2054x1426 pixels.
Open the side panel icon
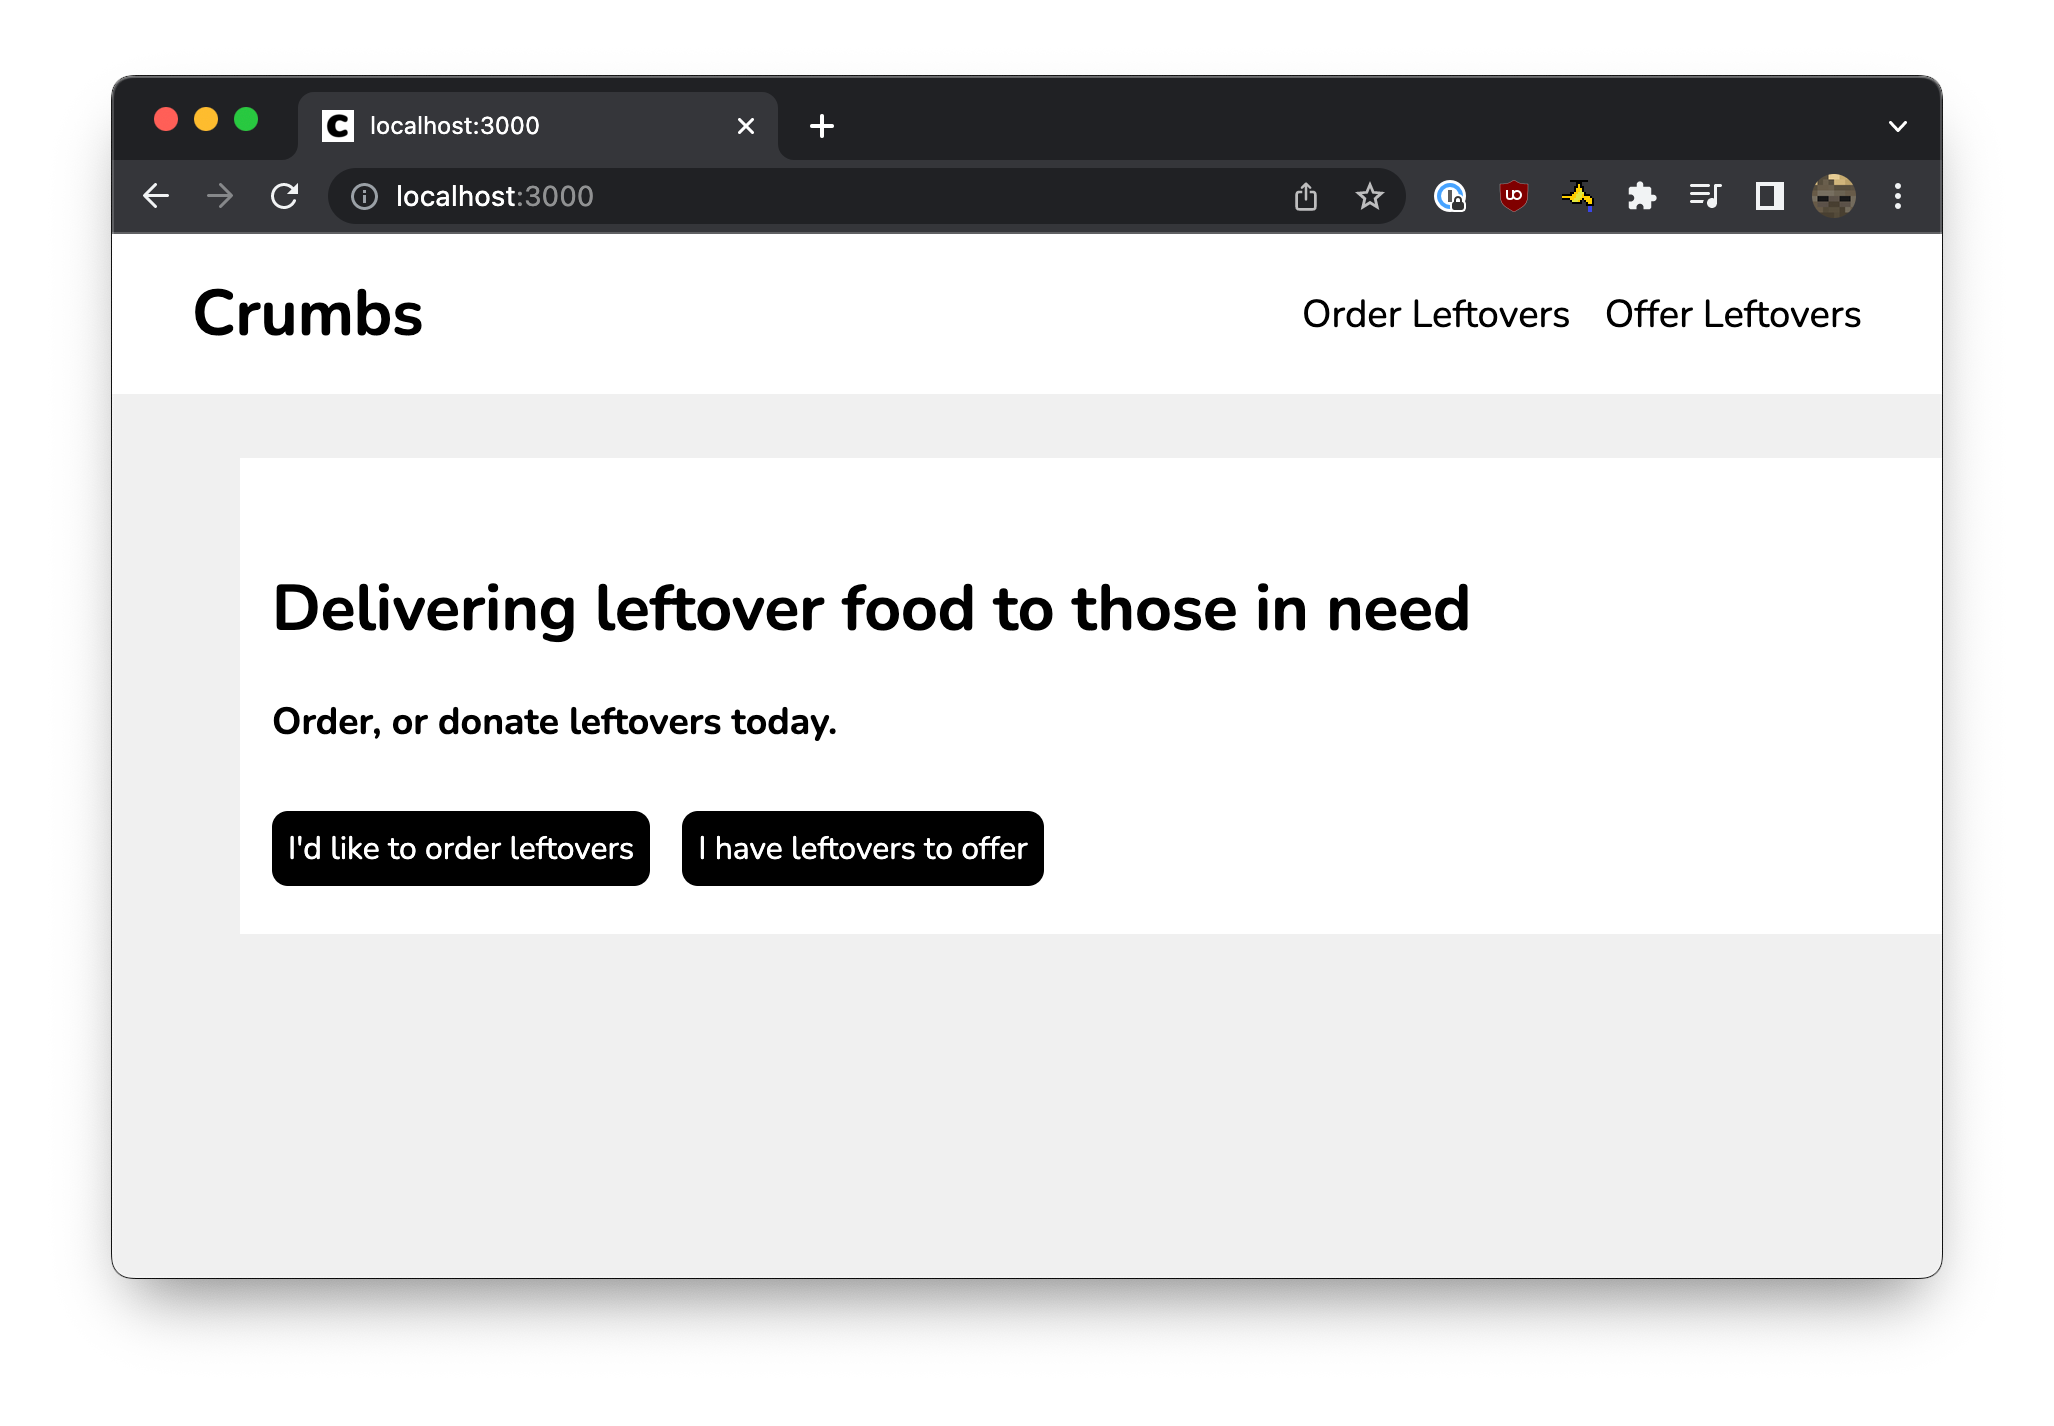click(1768, 196)
